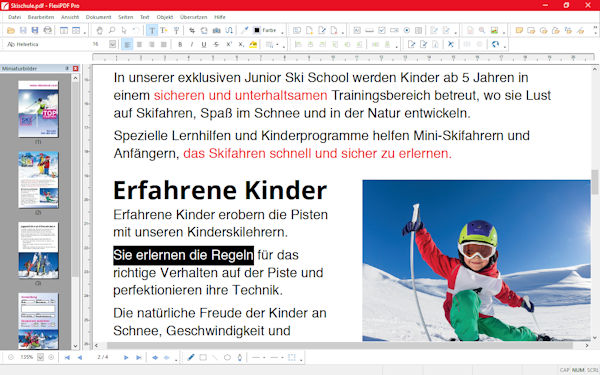The width and height of the screenshot is (600, 375).
Task: Open the Seiten menu
Action: click(126, 17)
